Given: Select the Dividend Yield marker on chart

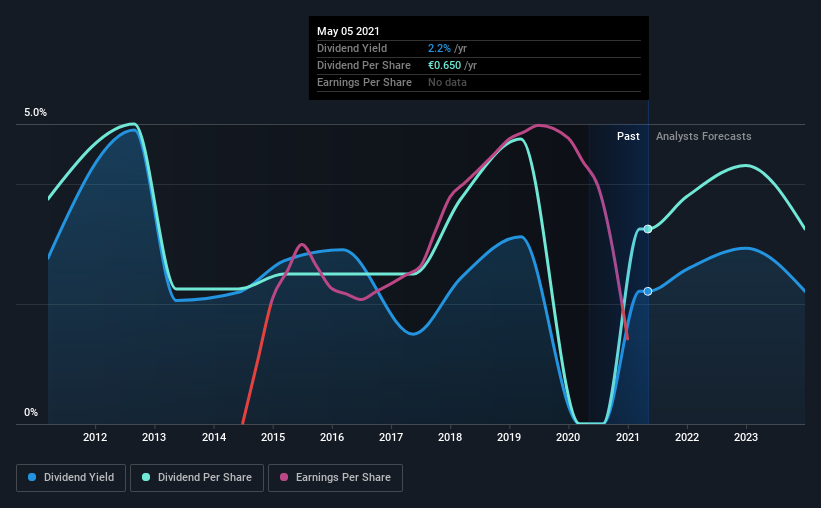Looking at the screenshot, I should click(648, 291).
